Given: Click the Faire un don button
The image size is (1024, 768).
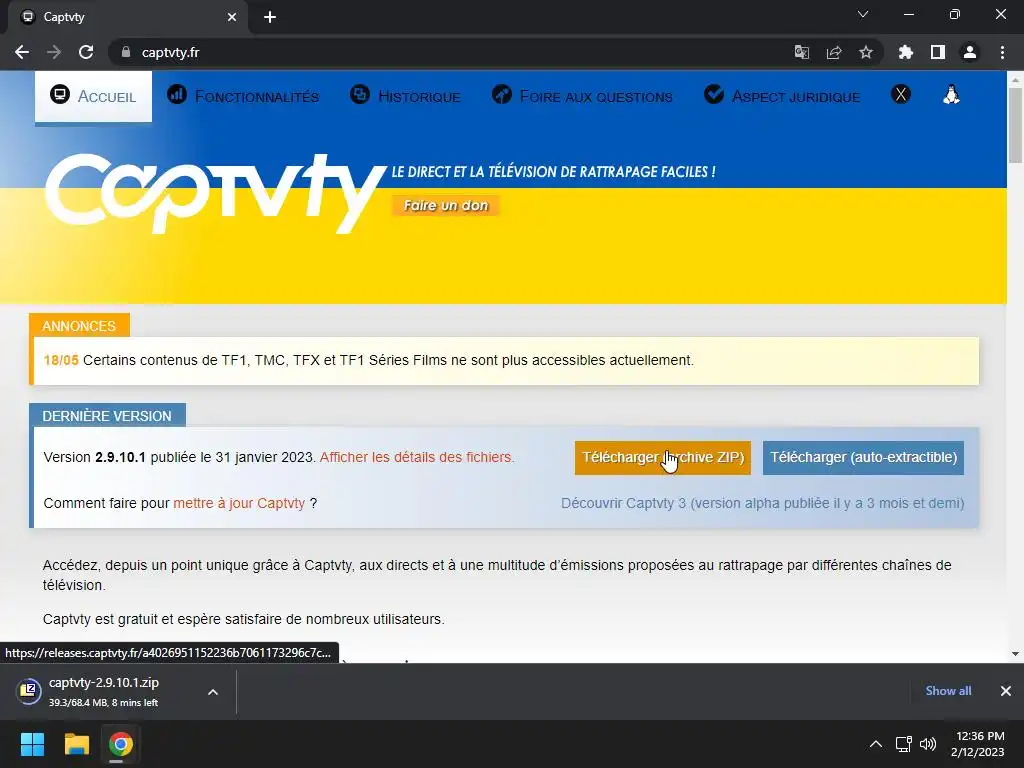Looking at the screenshot, I should pos(446,205).
